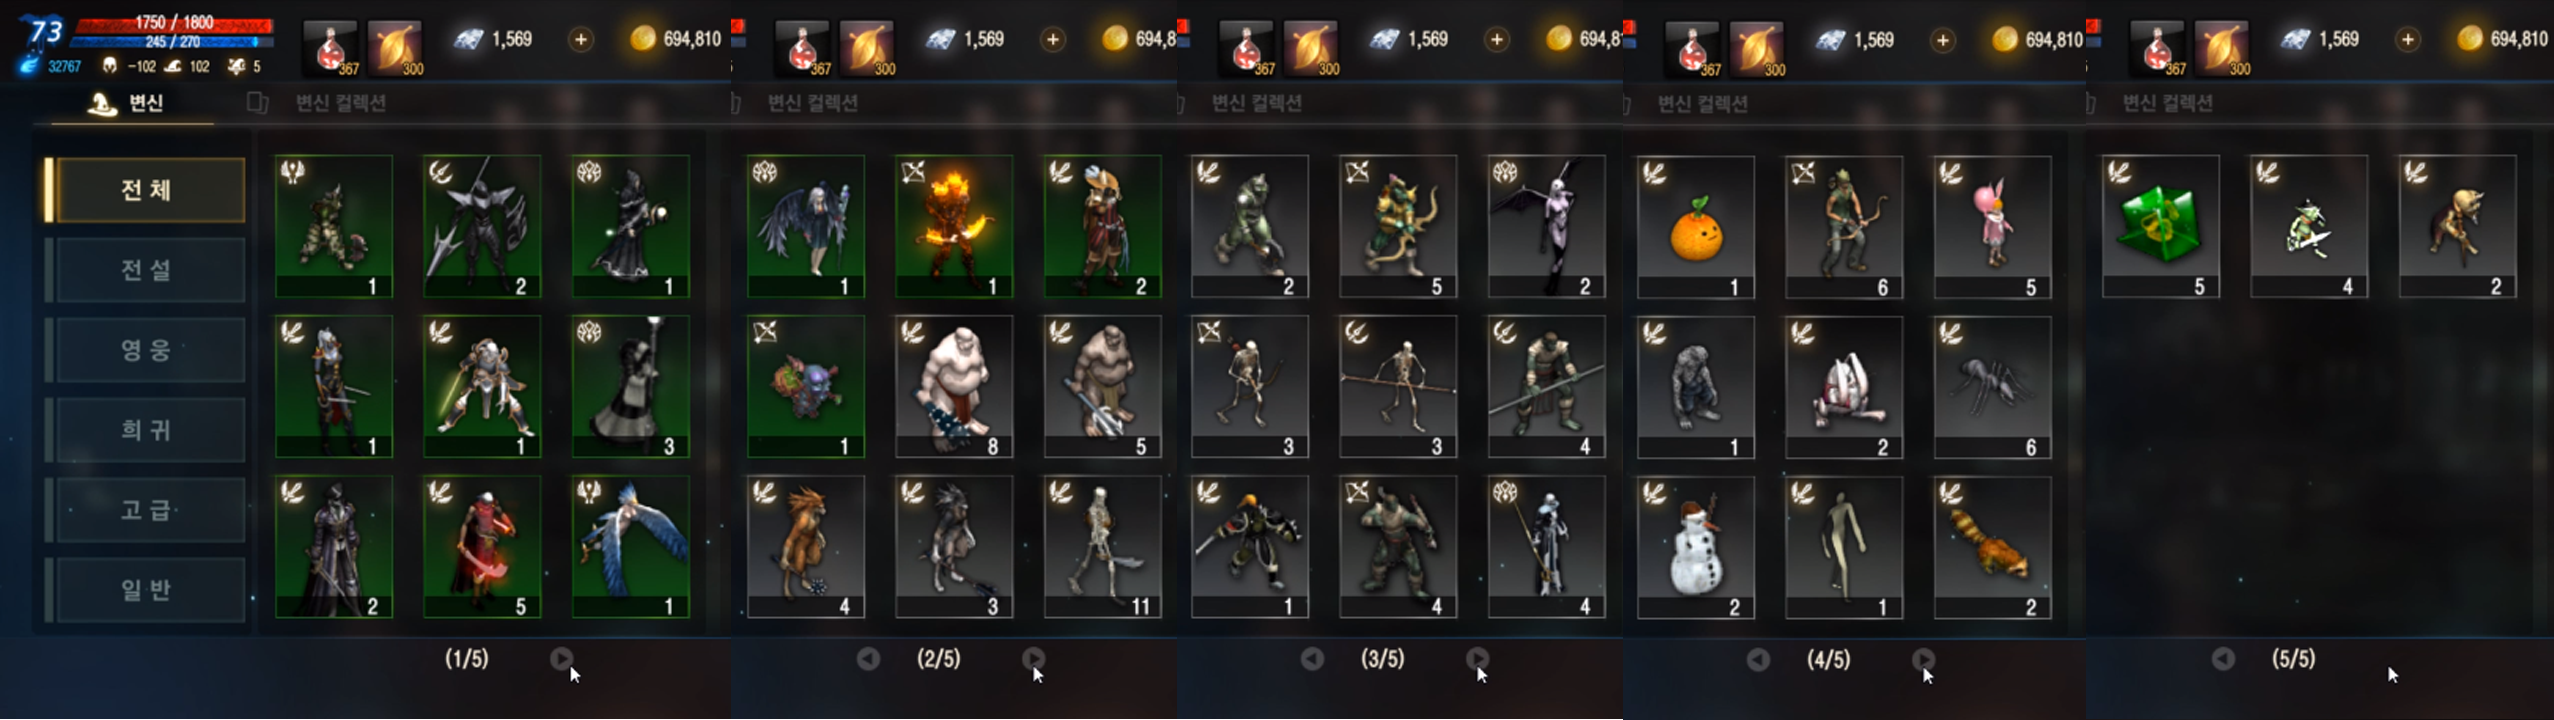Pick the flaming fire archer card
The height and width of the screenshot is (720, 2554).
point(953,227)
